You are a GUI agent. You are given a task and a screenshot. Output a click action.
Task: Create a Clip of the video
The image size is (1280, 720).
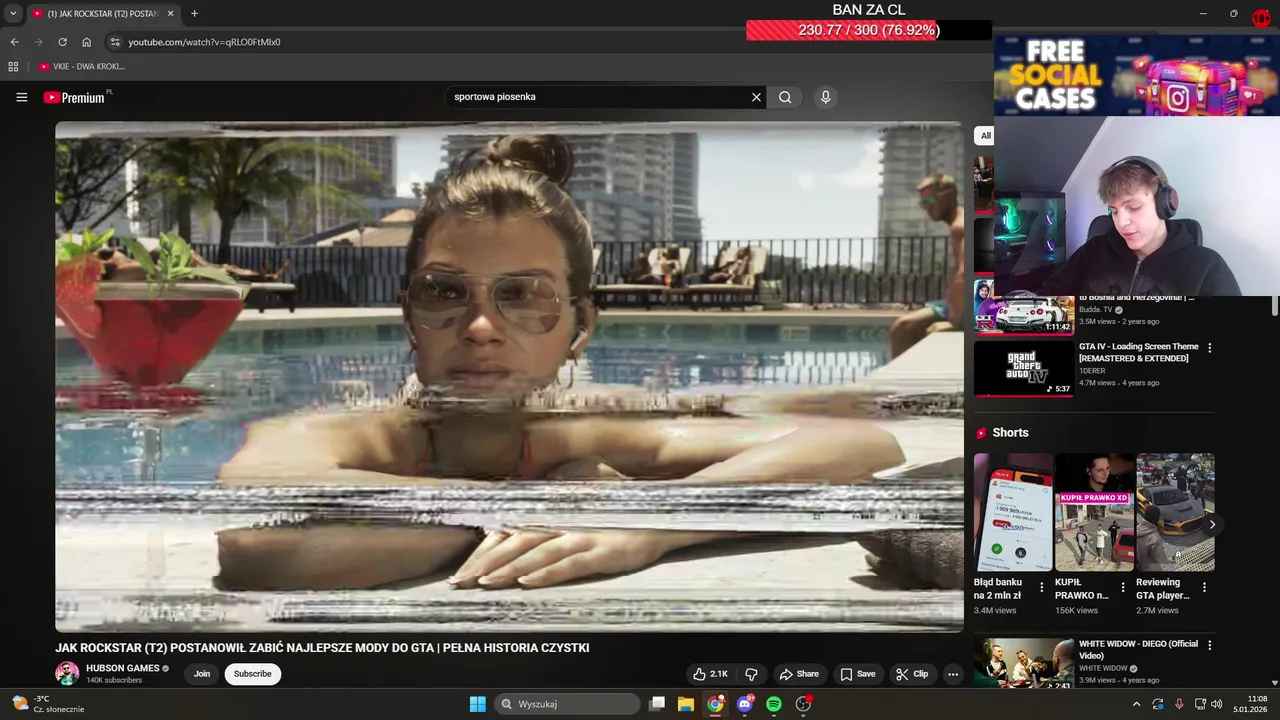(x=912, y=674)
